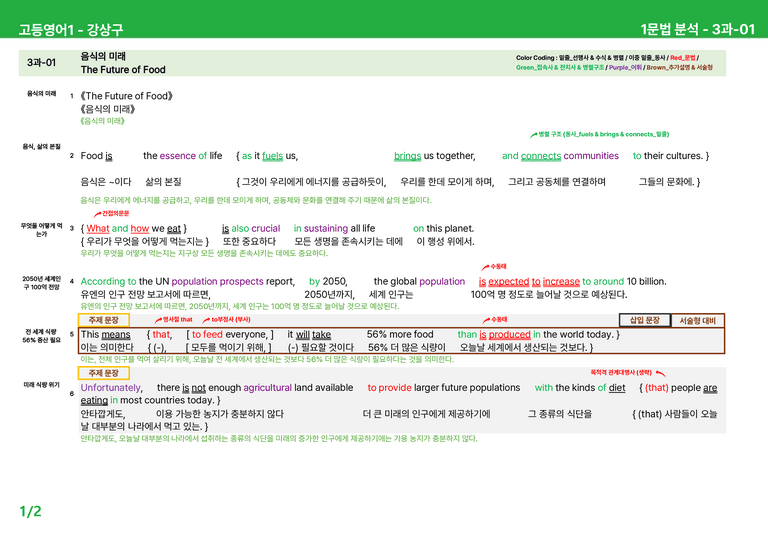
Task: Click "10 billion" in sentence 4
Action: tap(646, 282)
